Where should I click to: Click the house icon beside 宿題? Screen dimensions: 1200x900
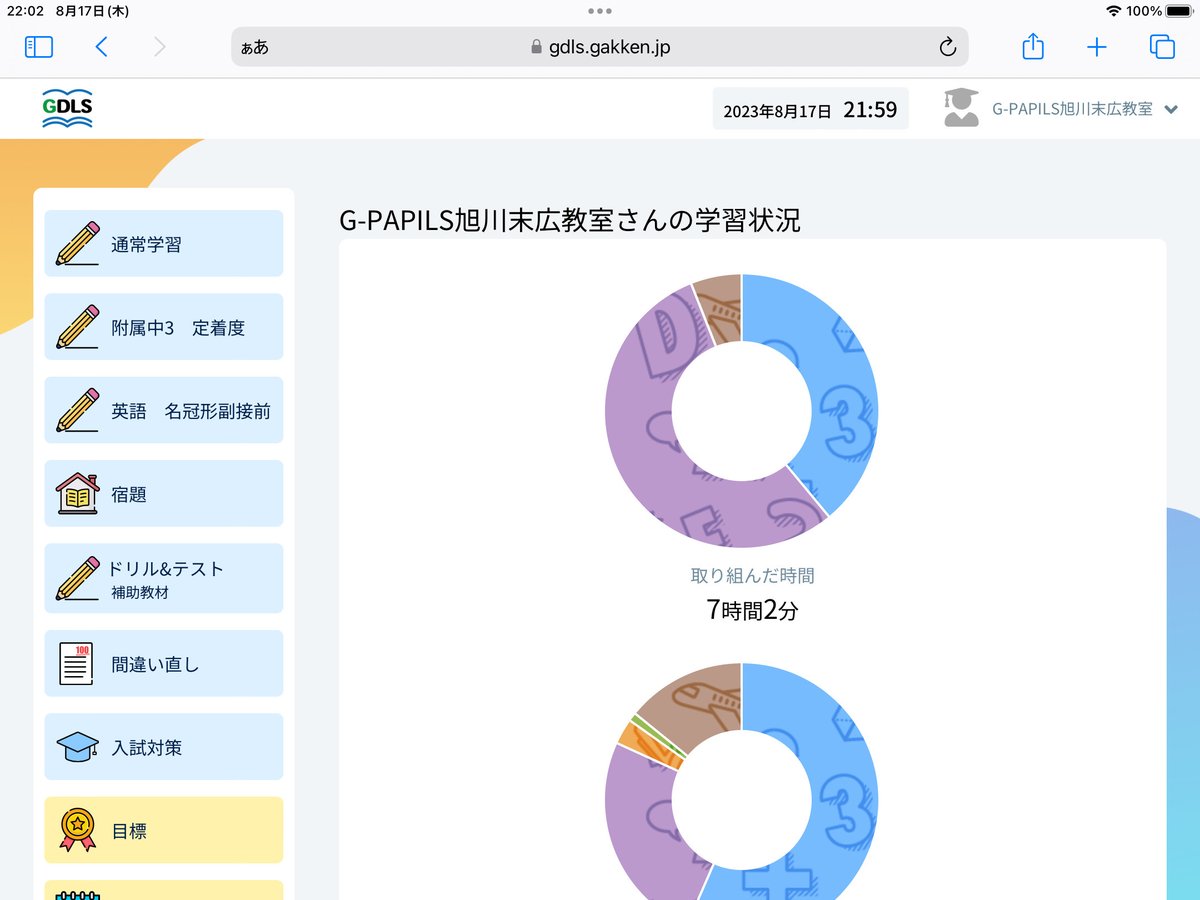point(78,494)
